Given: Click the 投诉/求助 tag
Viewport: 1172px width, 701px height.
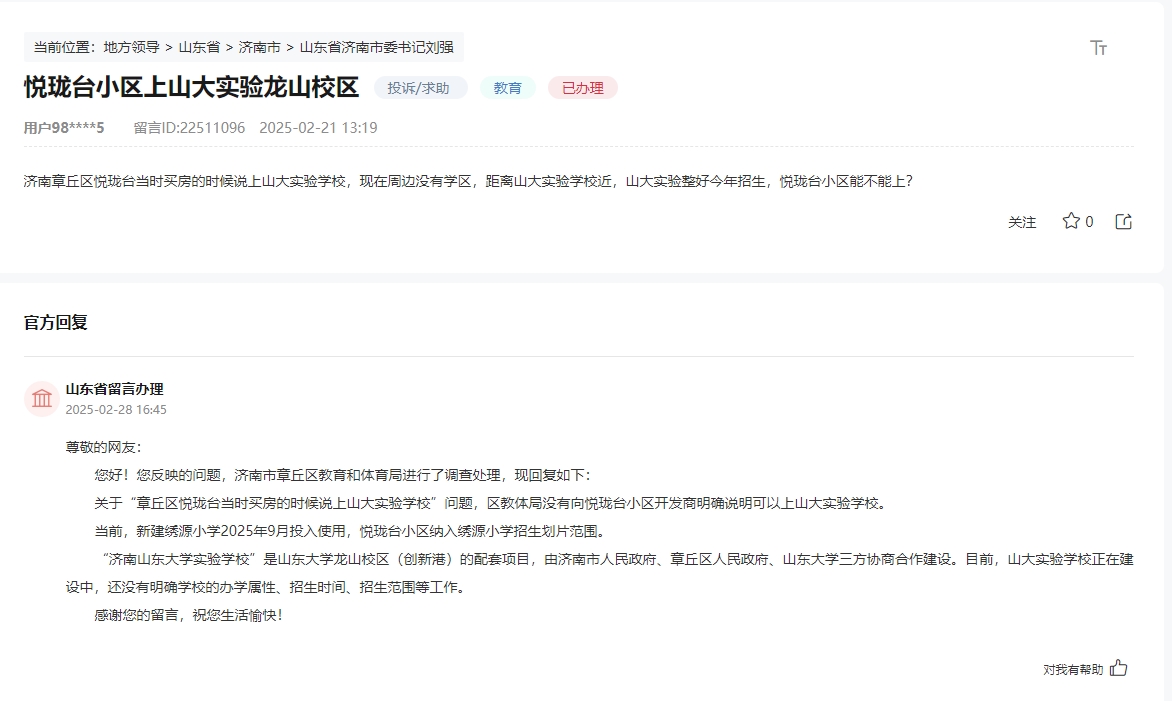Looking at the screenshot, I should (419, 88).
